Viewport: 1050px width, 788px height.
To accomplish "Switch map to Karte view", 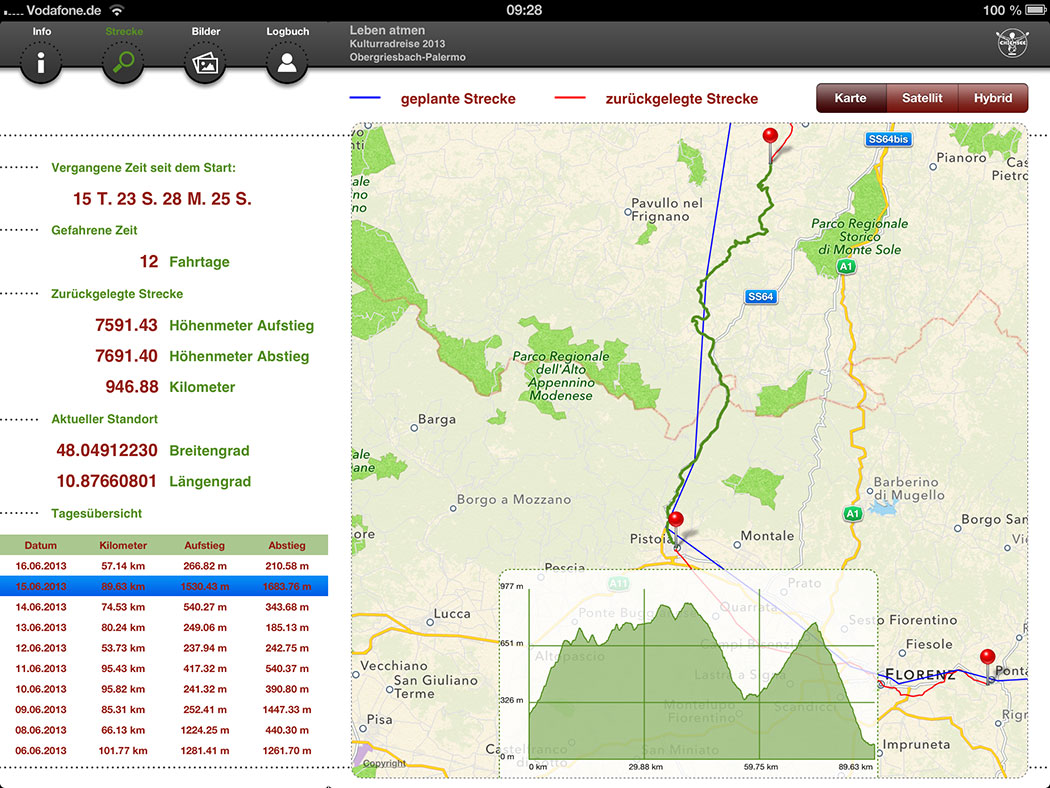I will 850,98.
